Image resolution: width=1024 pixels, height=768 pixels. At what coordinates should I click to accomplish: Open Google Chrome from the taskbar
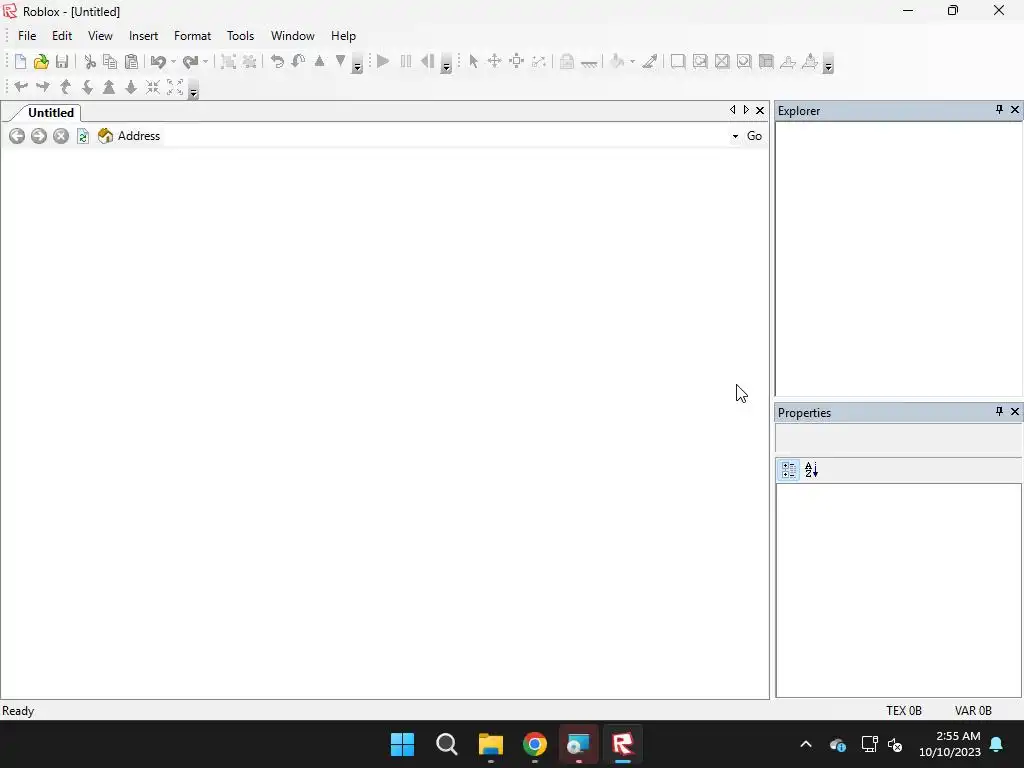coord(535,744)
